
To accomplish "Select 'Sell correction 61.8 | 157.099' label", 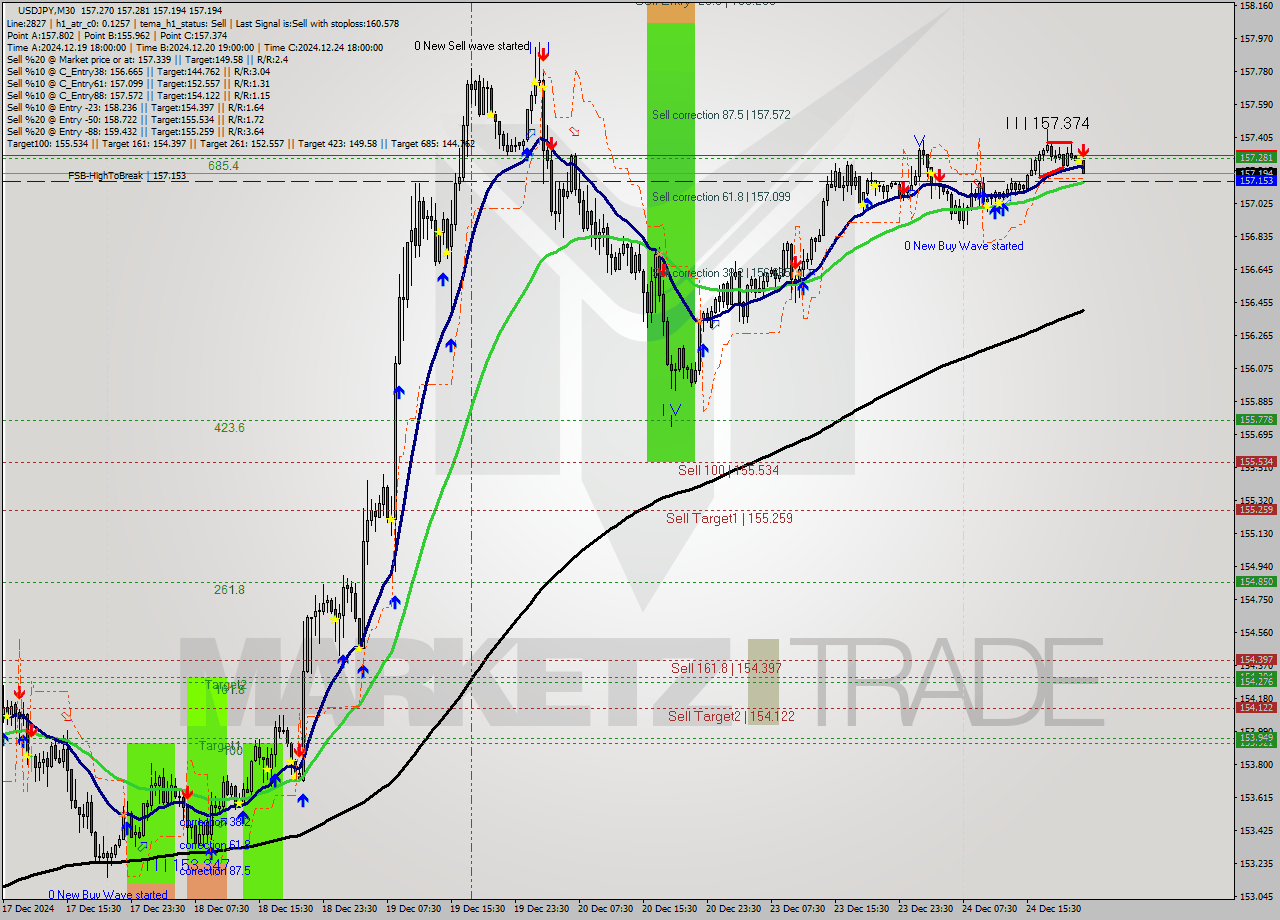I will (x=721, y=197).
